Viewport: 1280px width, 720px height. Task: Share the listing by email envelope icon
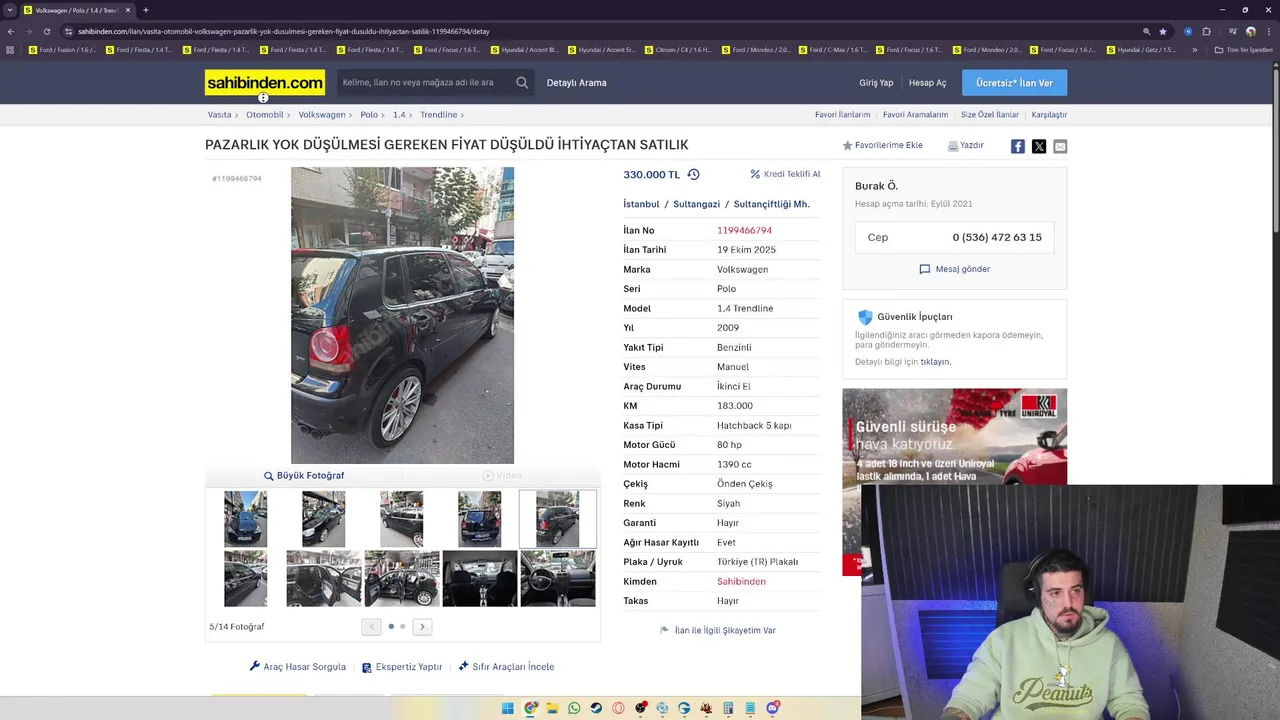tap(1060, 146)
